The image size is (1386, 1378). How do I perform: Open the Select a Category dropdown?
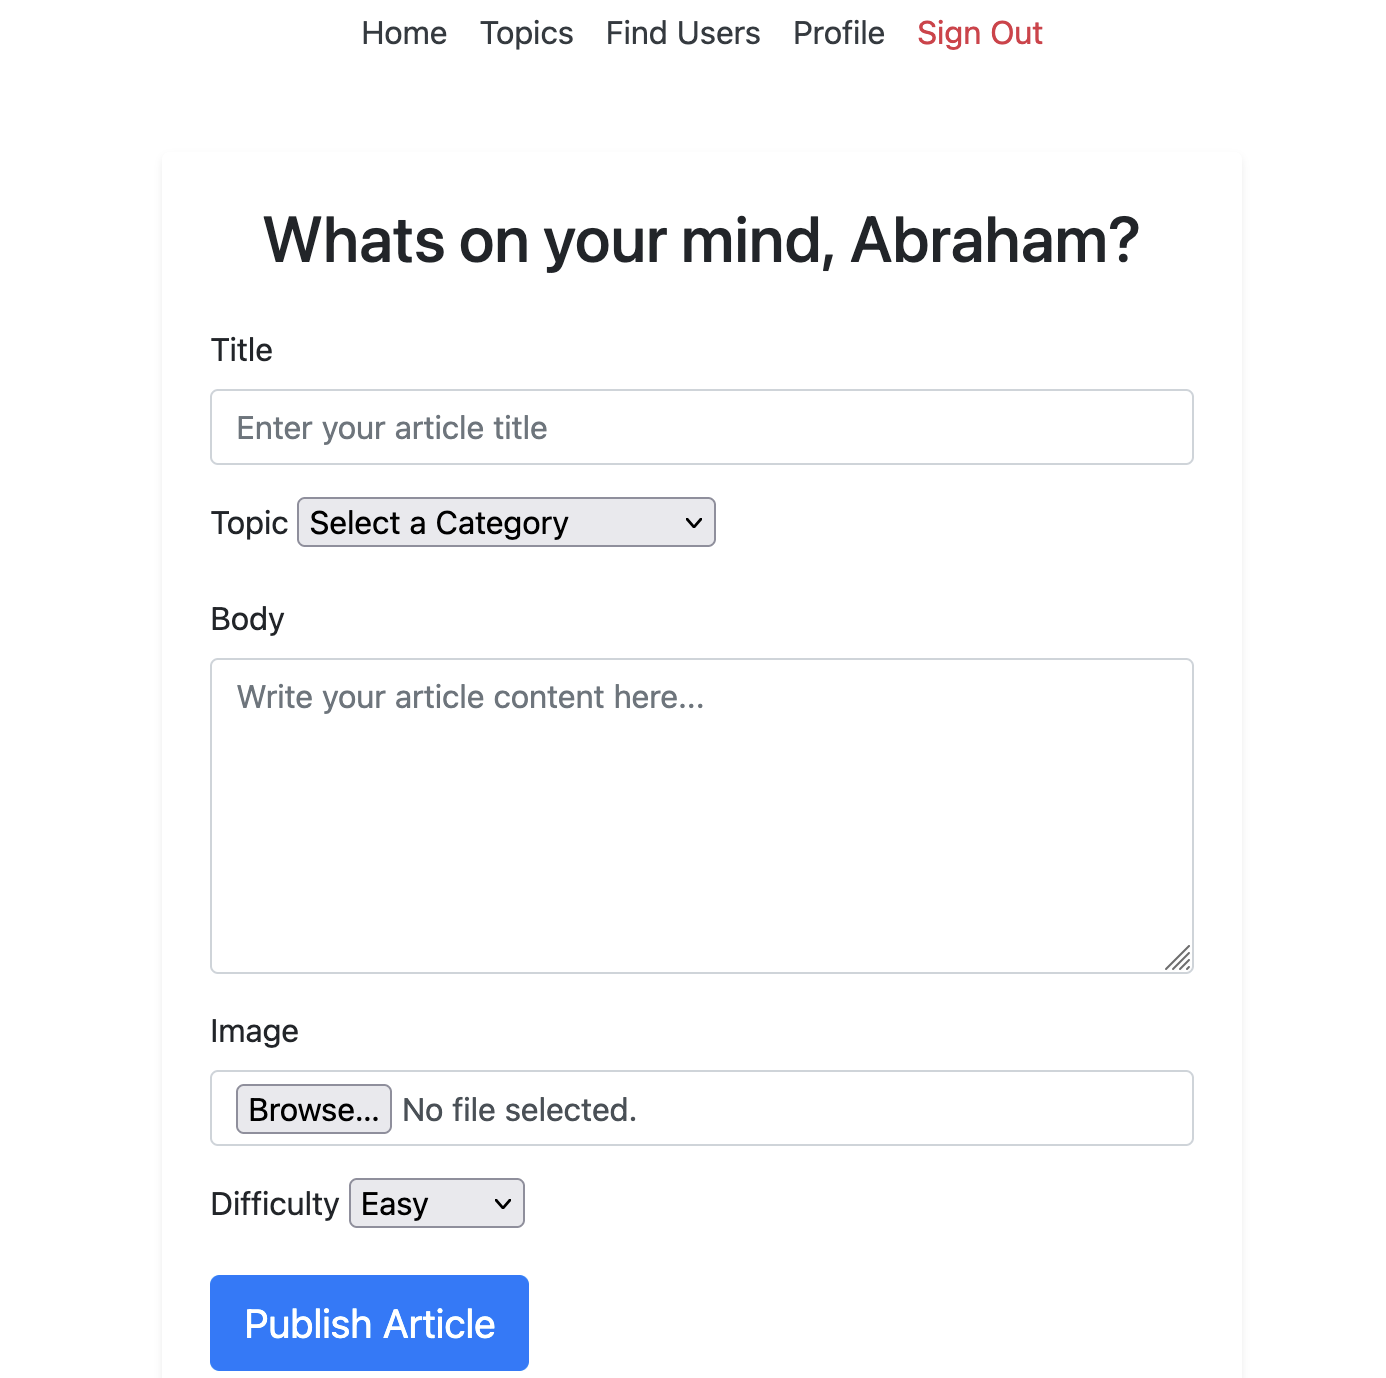pyautogui.click(x=505, y=522)
